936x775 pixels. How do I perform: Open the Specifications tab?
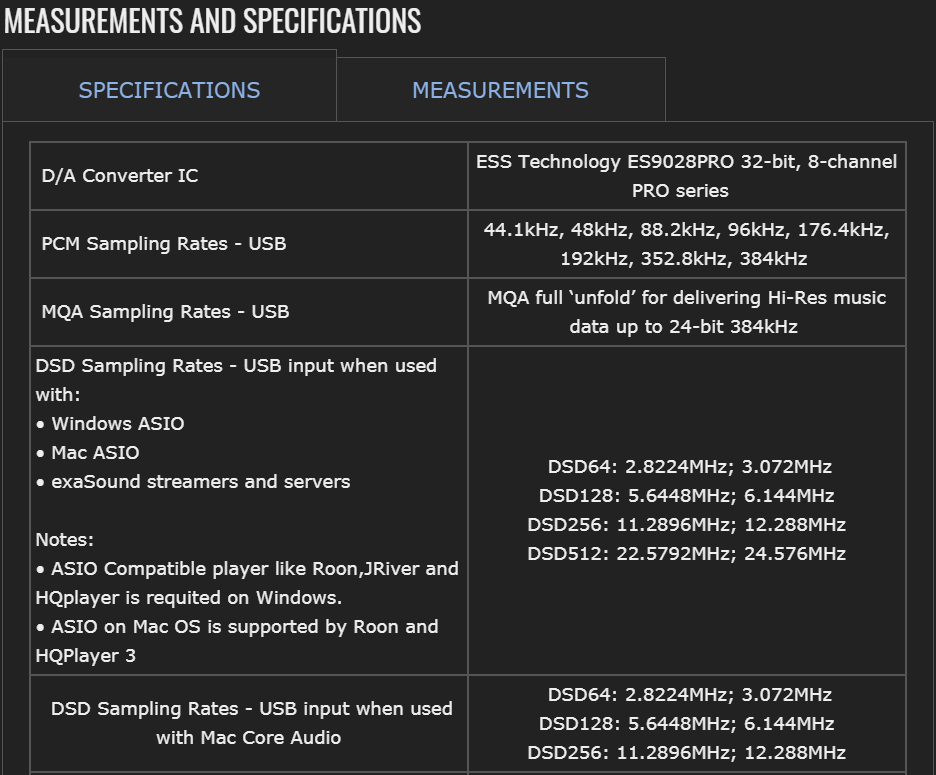pos(169,90)
